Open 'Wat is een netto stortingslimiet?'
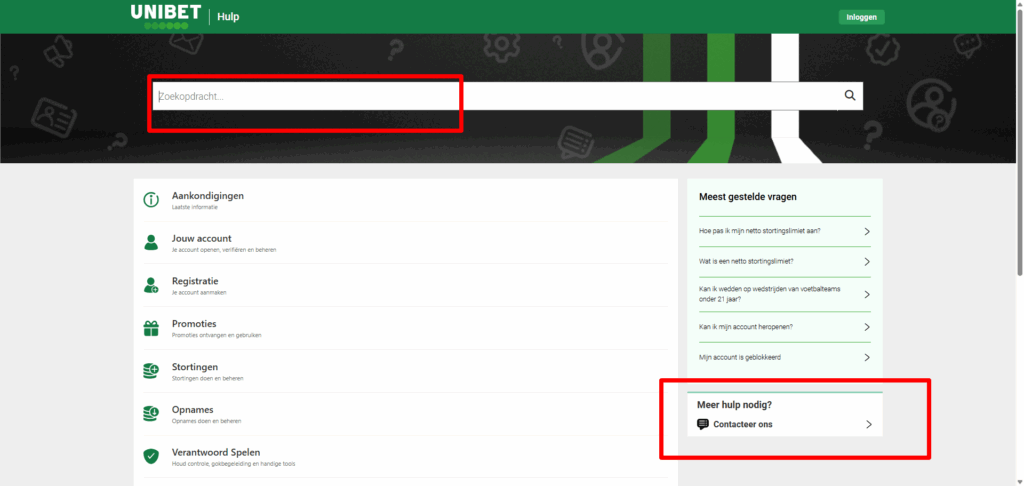The width and height of the screenshot is (1024, 486). point(746,261)
